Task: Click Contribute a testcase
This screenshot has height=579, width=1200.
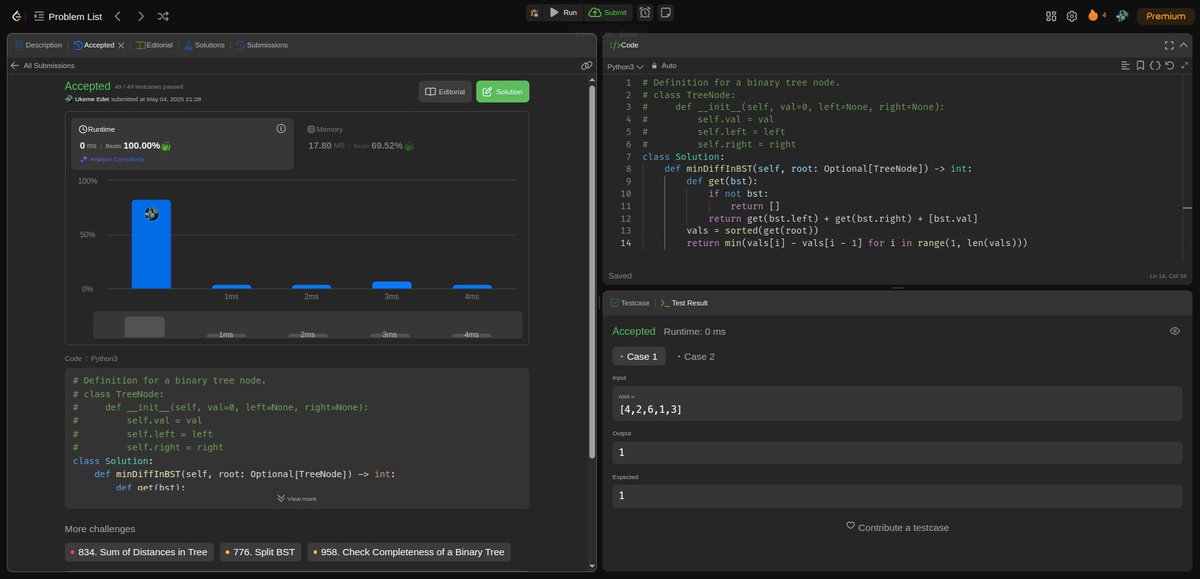Action: click(x=897, y=526)
